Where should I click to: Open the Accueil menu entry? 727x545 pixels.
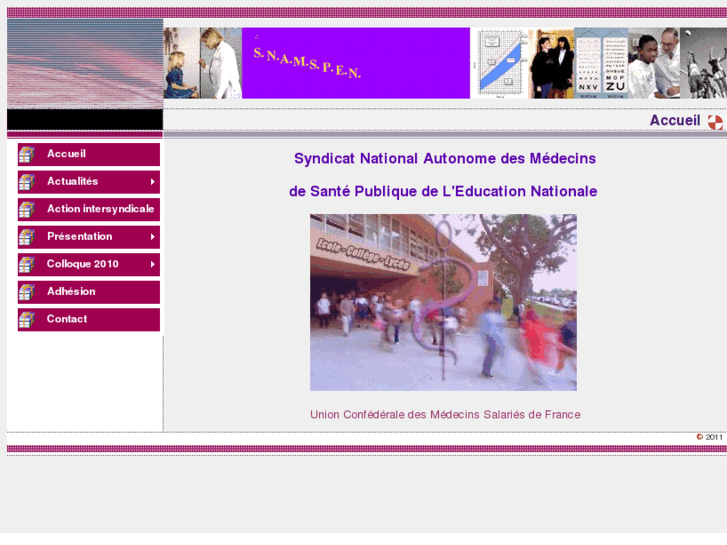89,154
